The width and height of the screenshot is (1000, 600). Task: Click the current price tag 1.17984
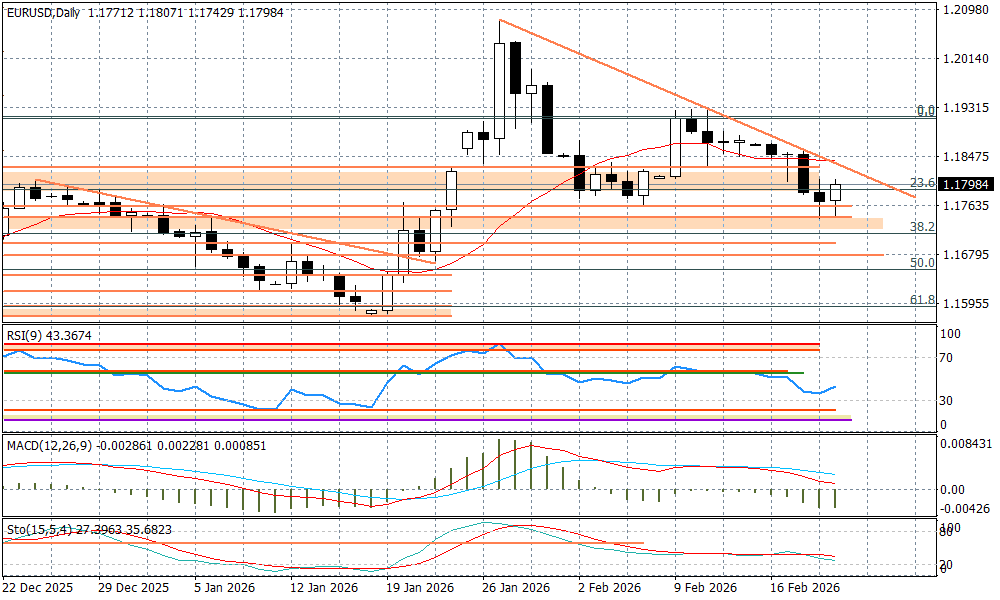tap(965, 185)
